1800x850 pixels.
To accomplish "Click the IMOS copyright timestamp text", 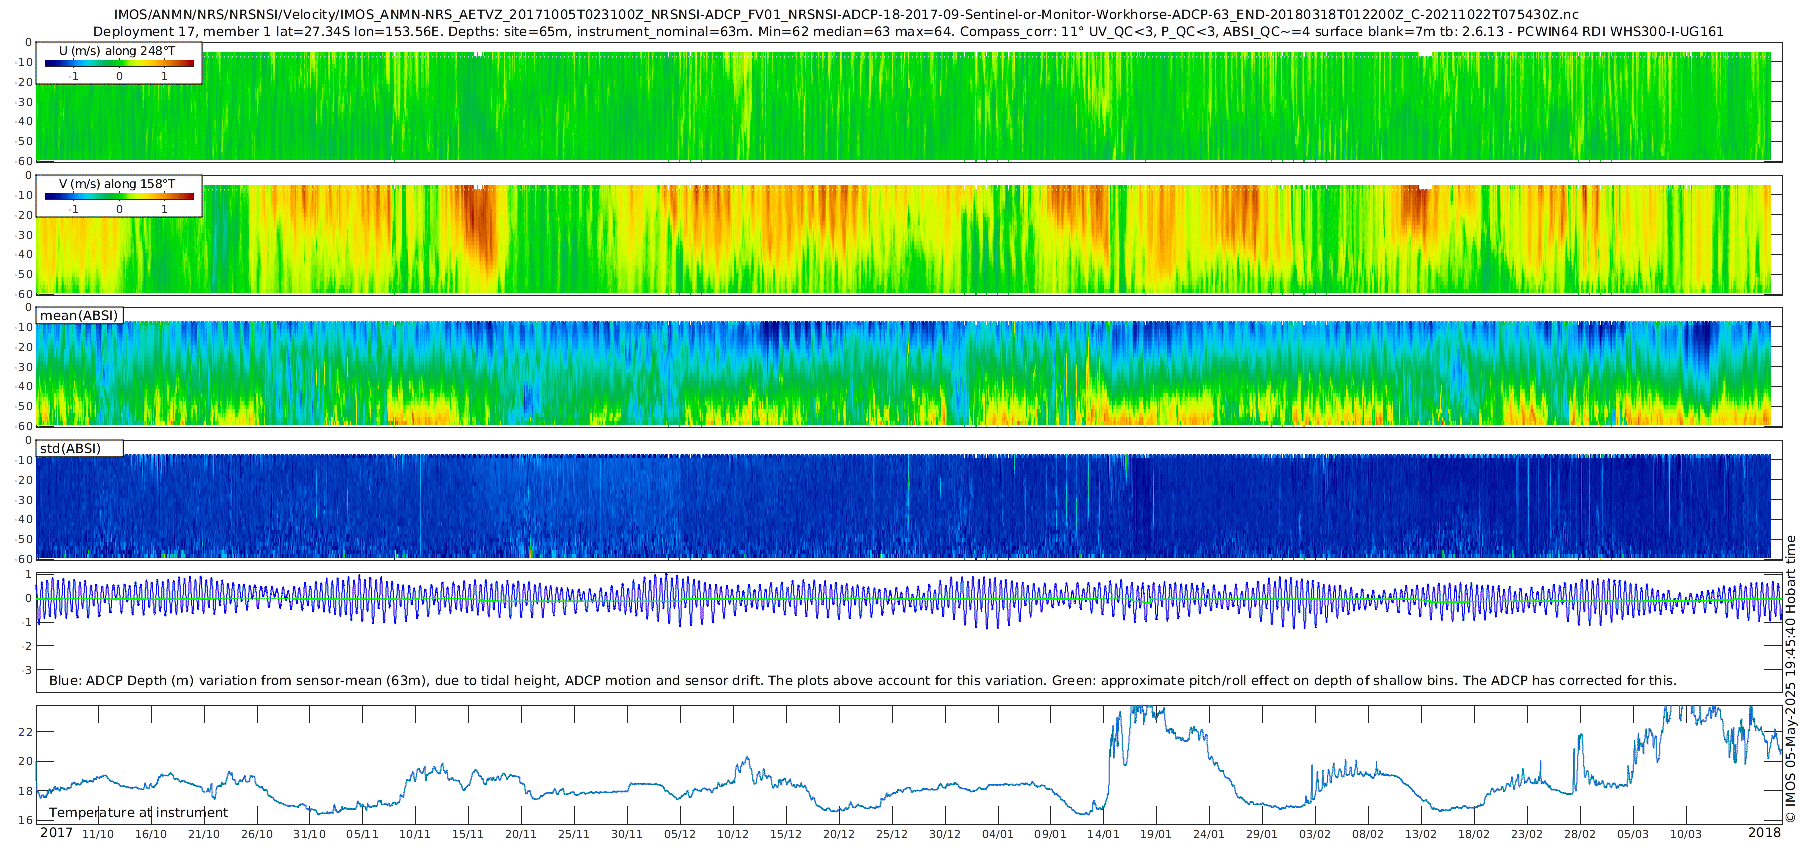I will [1791, 679].
